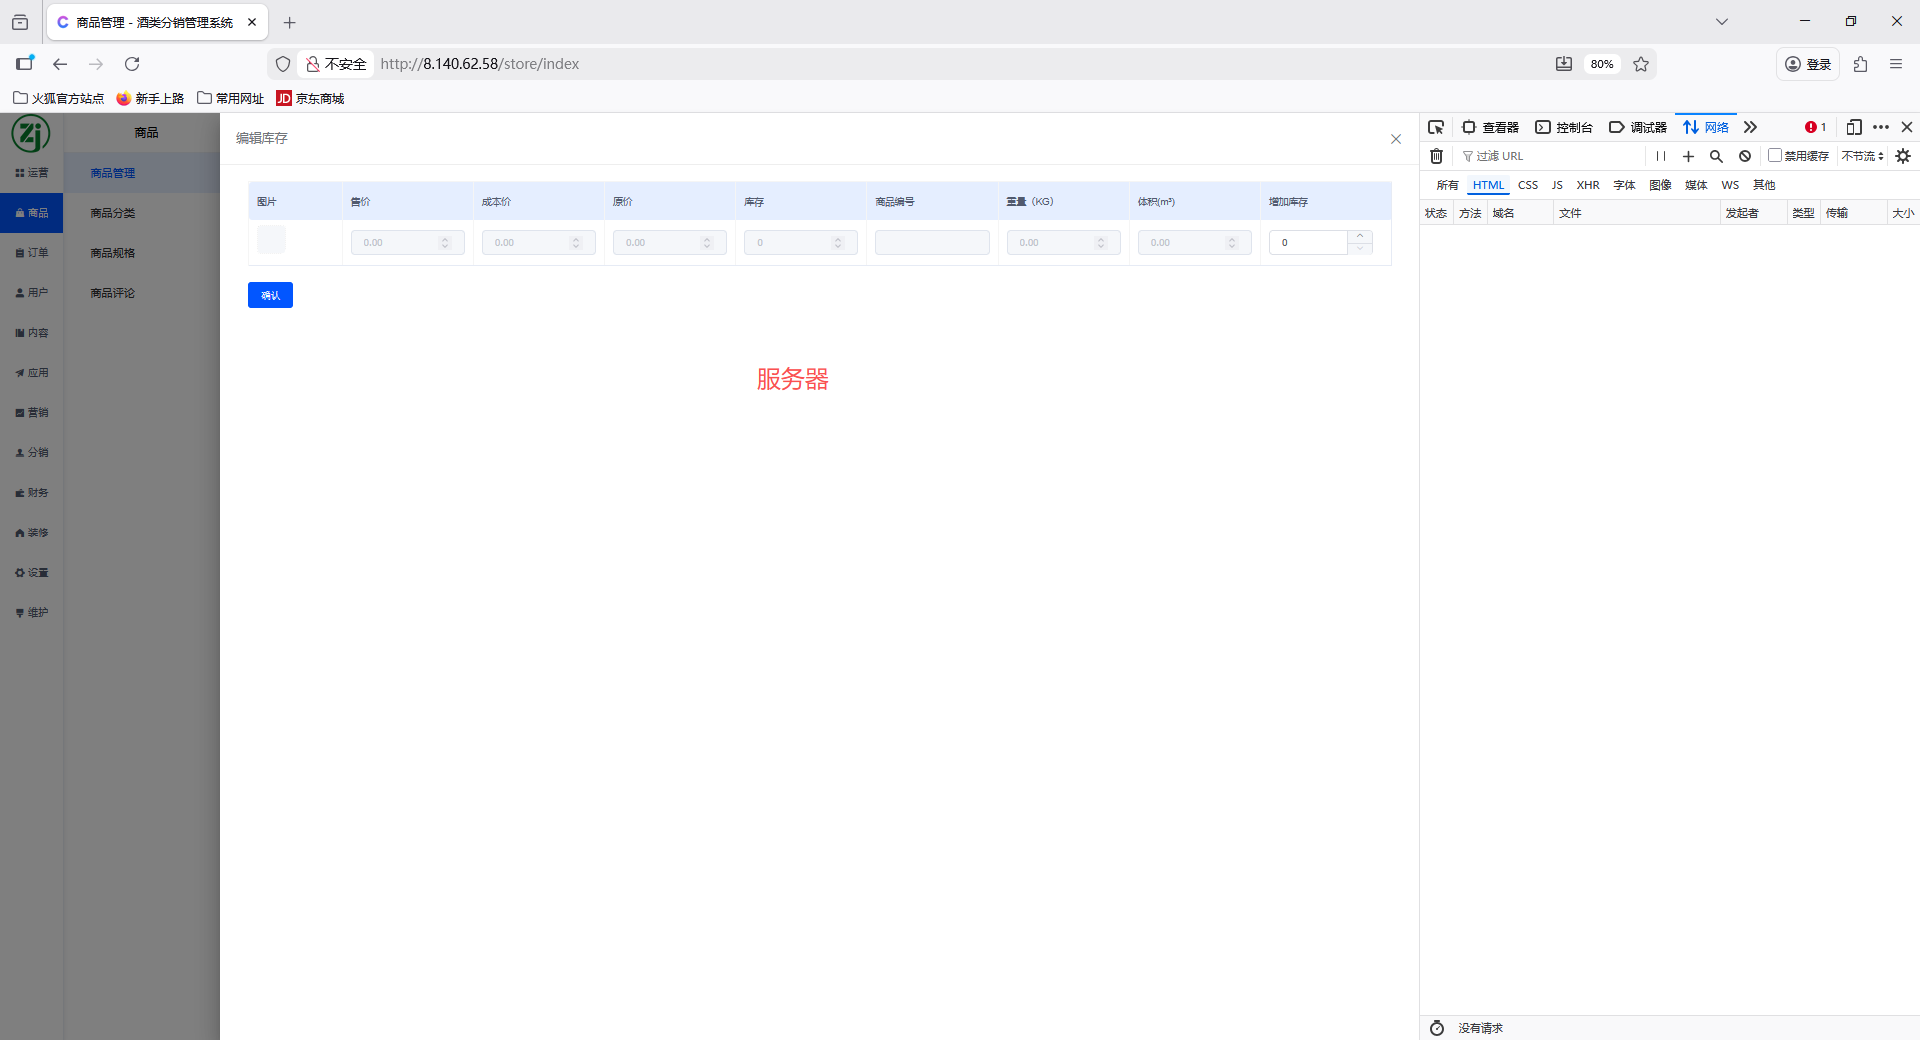1920x1040 pixels.
Task: Pause network recording in DevTools
Action: click(1660, 156)
